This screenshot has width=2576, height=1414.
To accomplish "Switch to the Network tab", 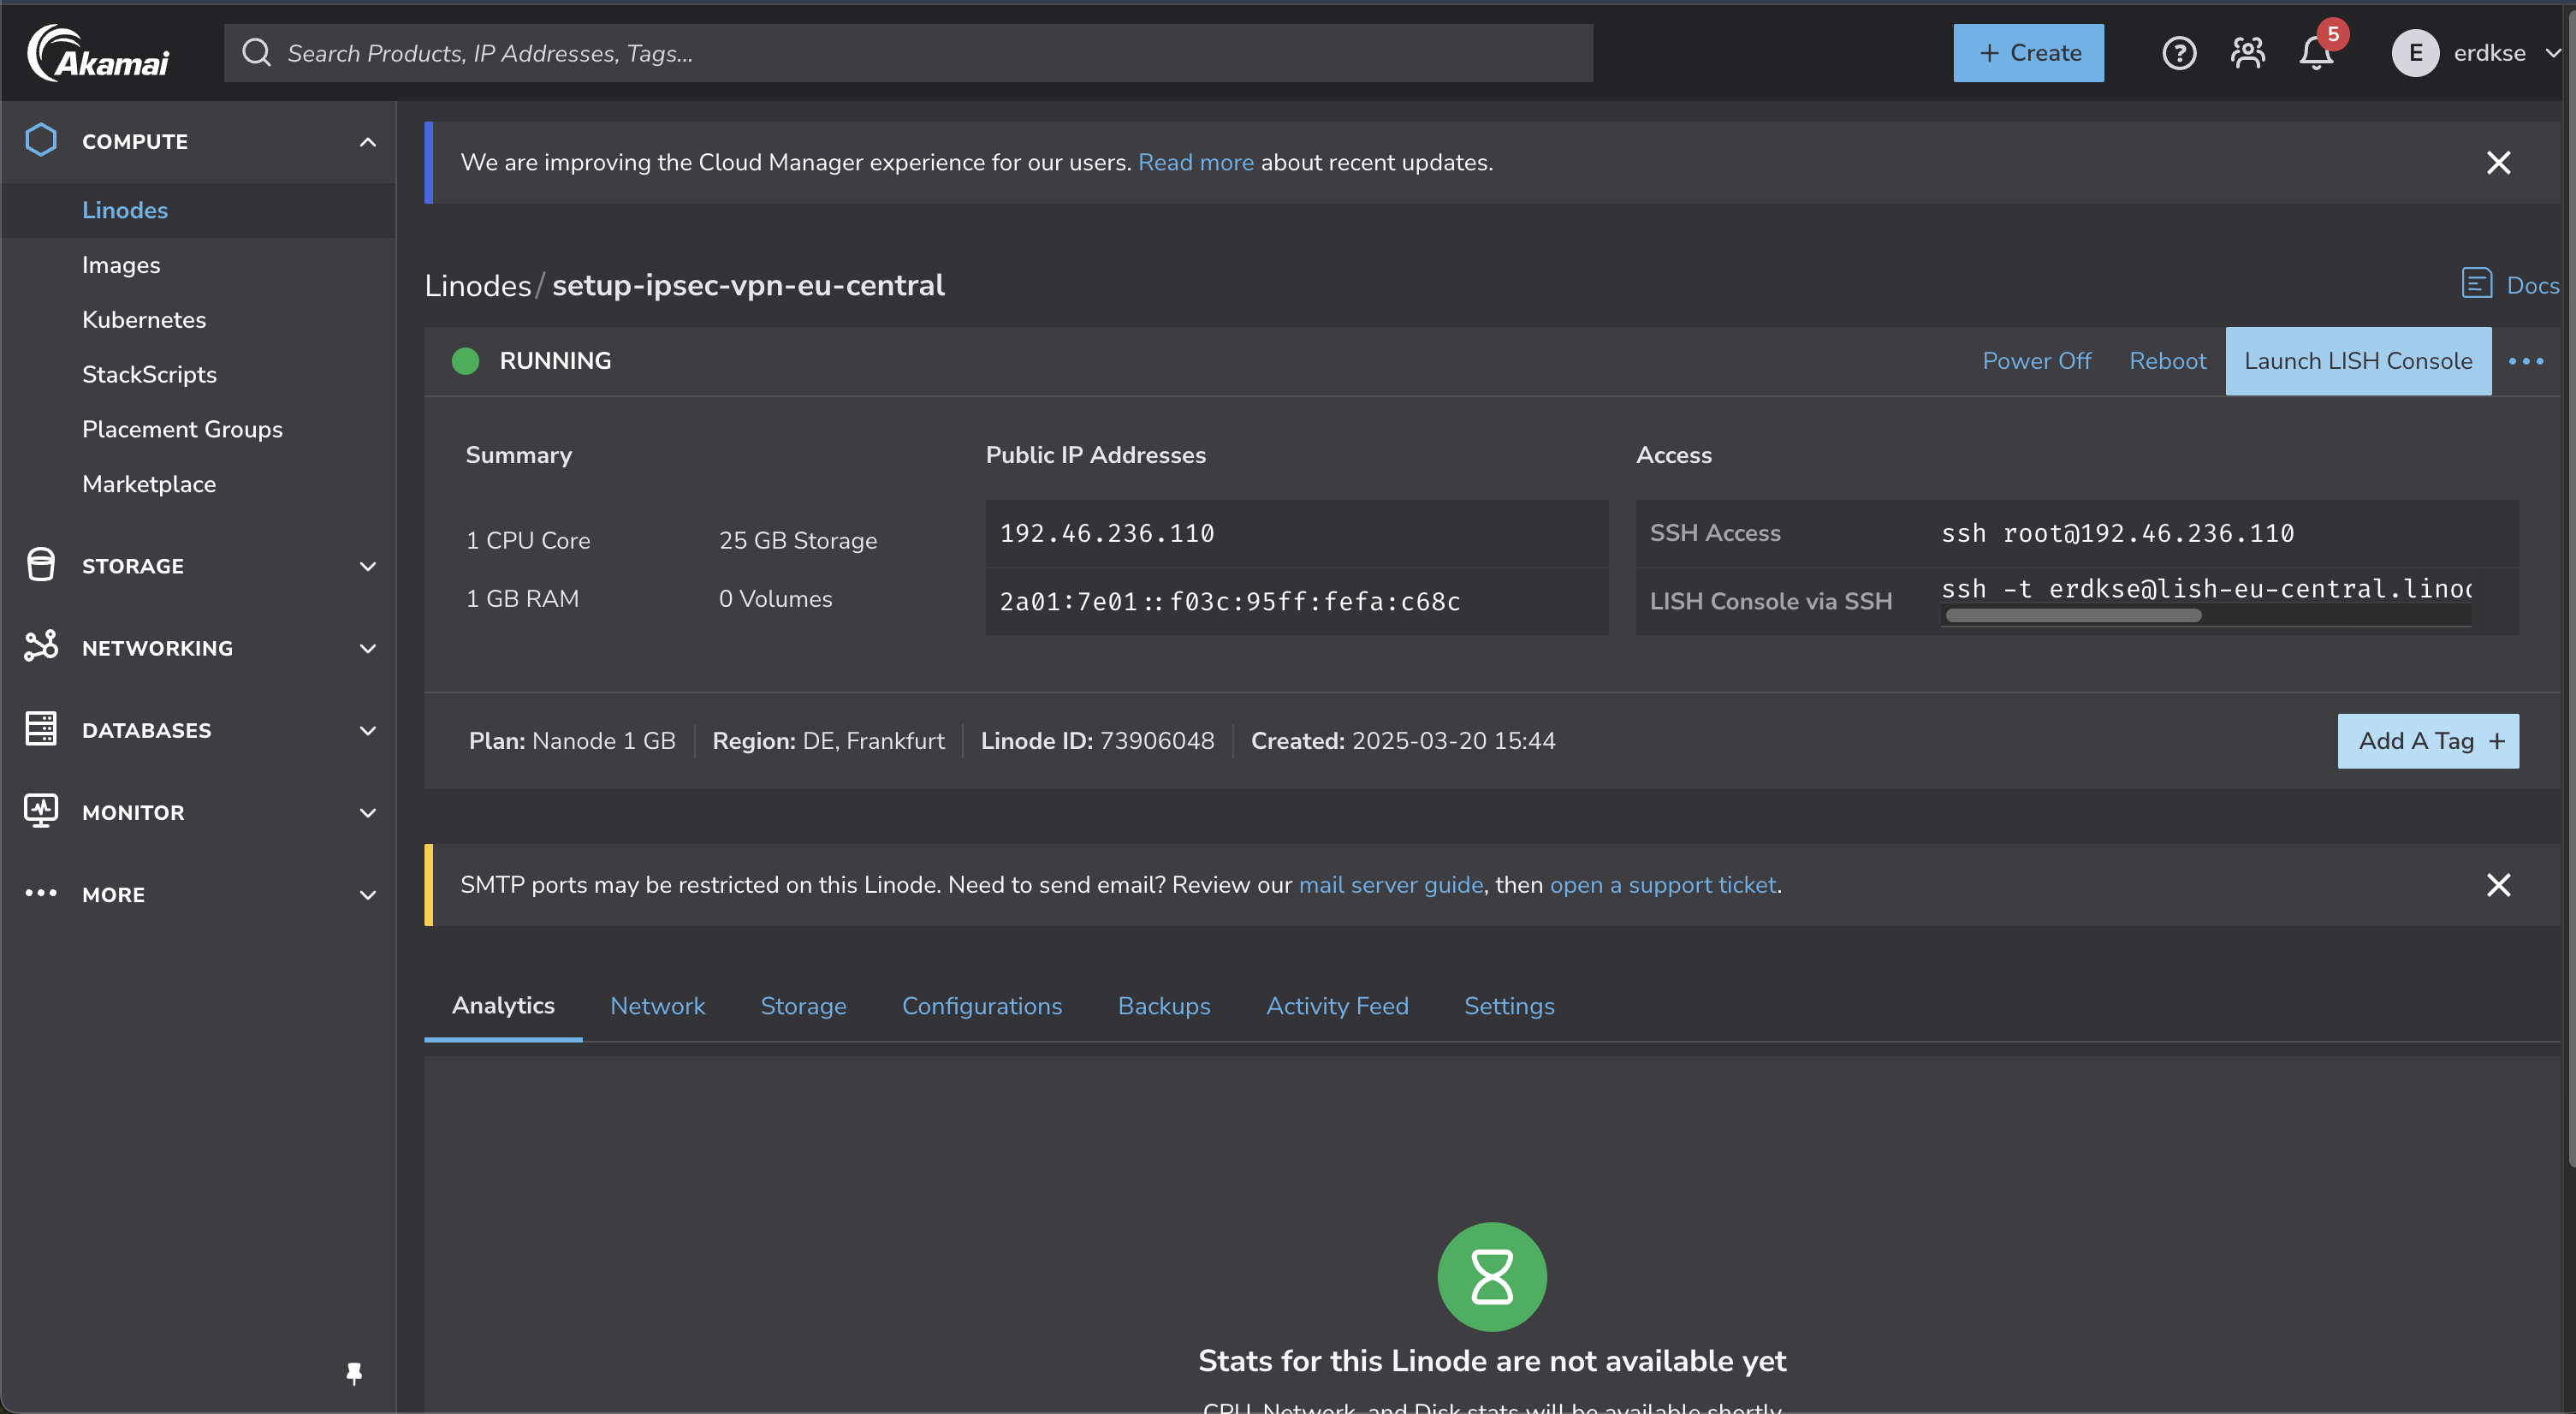I will pyautogui.click(x=657, y=1006).
